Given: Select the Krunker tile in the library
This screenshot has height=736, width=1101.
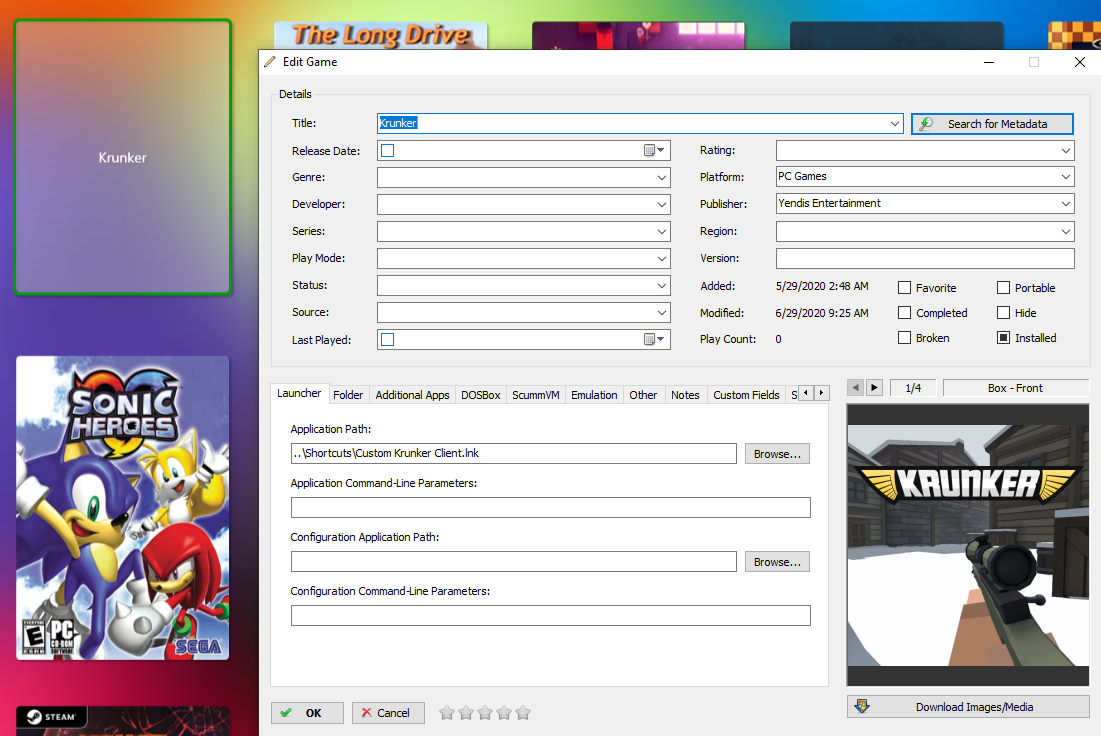Looking at the screenshot, I should [123, 157].
